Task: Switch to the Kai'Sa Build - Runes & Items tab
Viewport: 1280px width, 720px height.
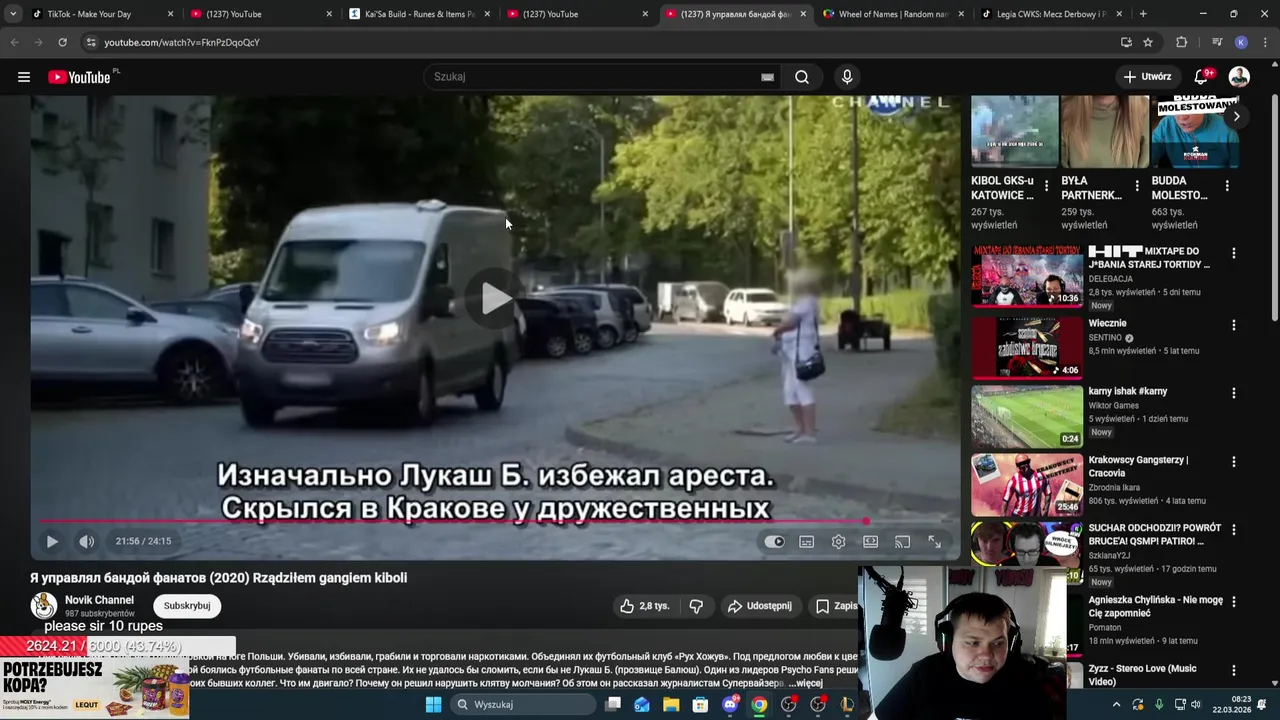Action: [x=420, y=14]
